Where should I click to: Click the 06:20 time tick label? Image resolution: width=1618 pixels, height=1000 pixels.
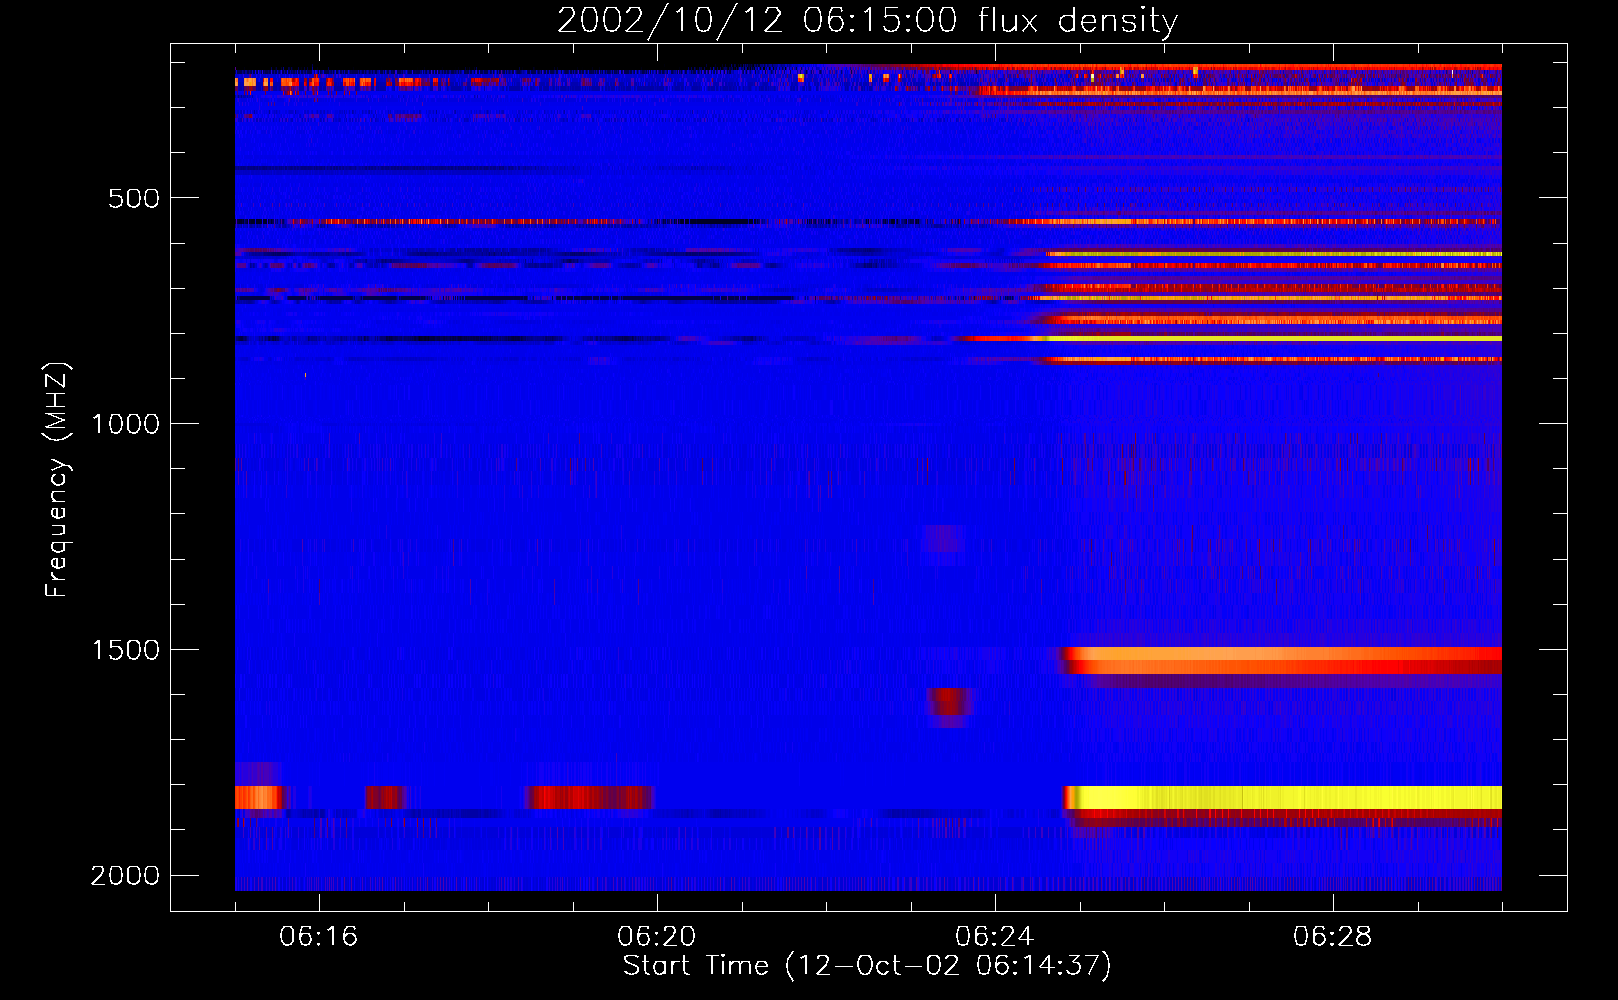[657, 937]
